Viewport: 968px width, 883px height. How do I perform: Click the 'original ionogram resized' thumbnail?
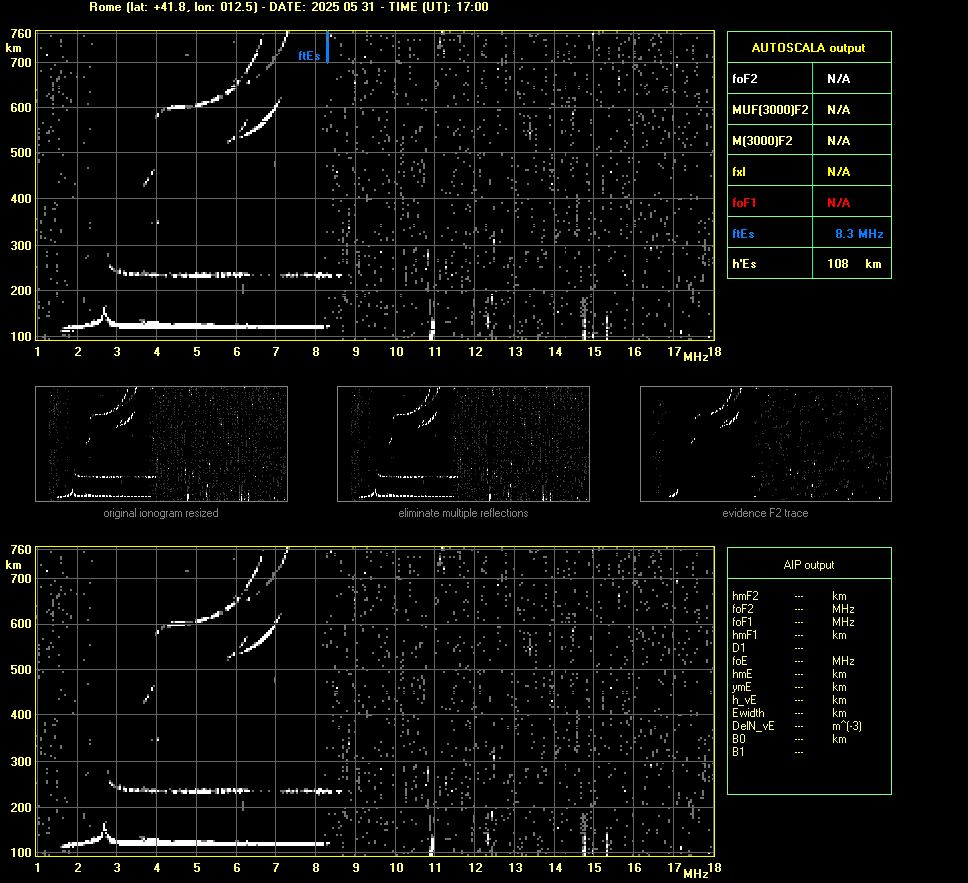click(x=161, y=444)
